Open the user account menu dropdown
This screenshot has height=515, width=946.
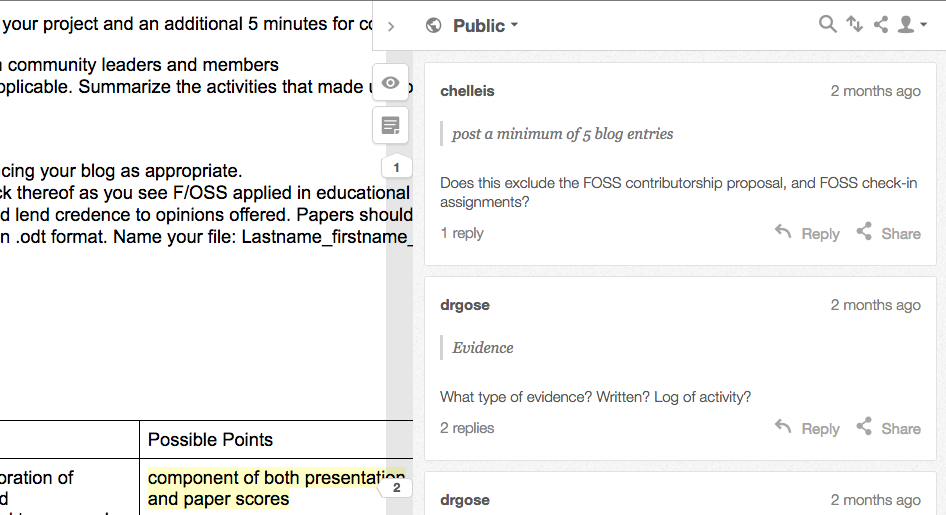909,24
